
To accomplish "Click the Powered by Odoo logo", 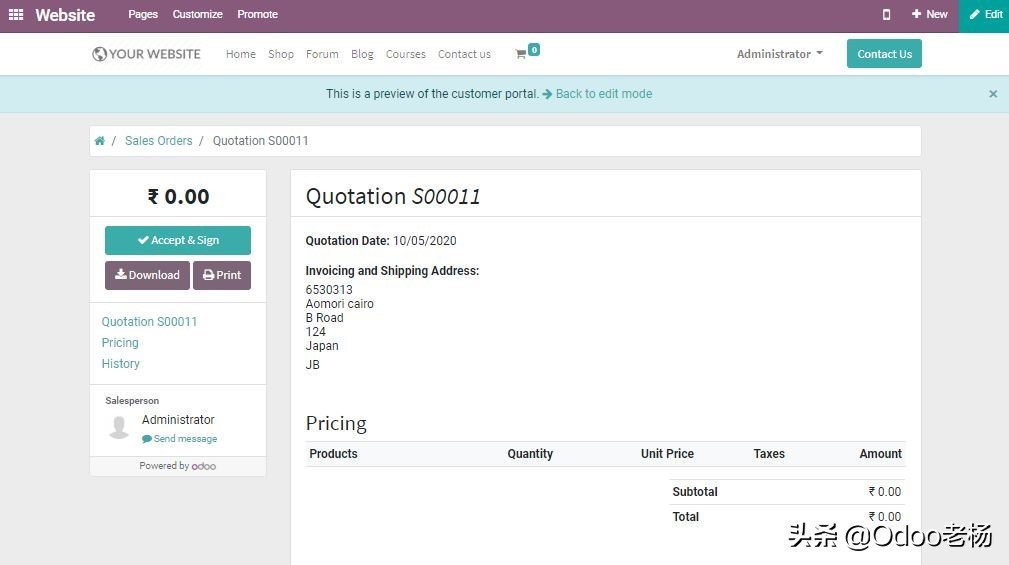I will (204, 466).
